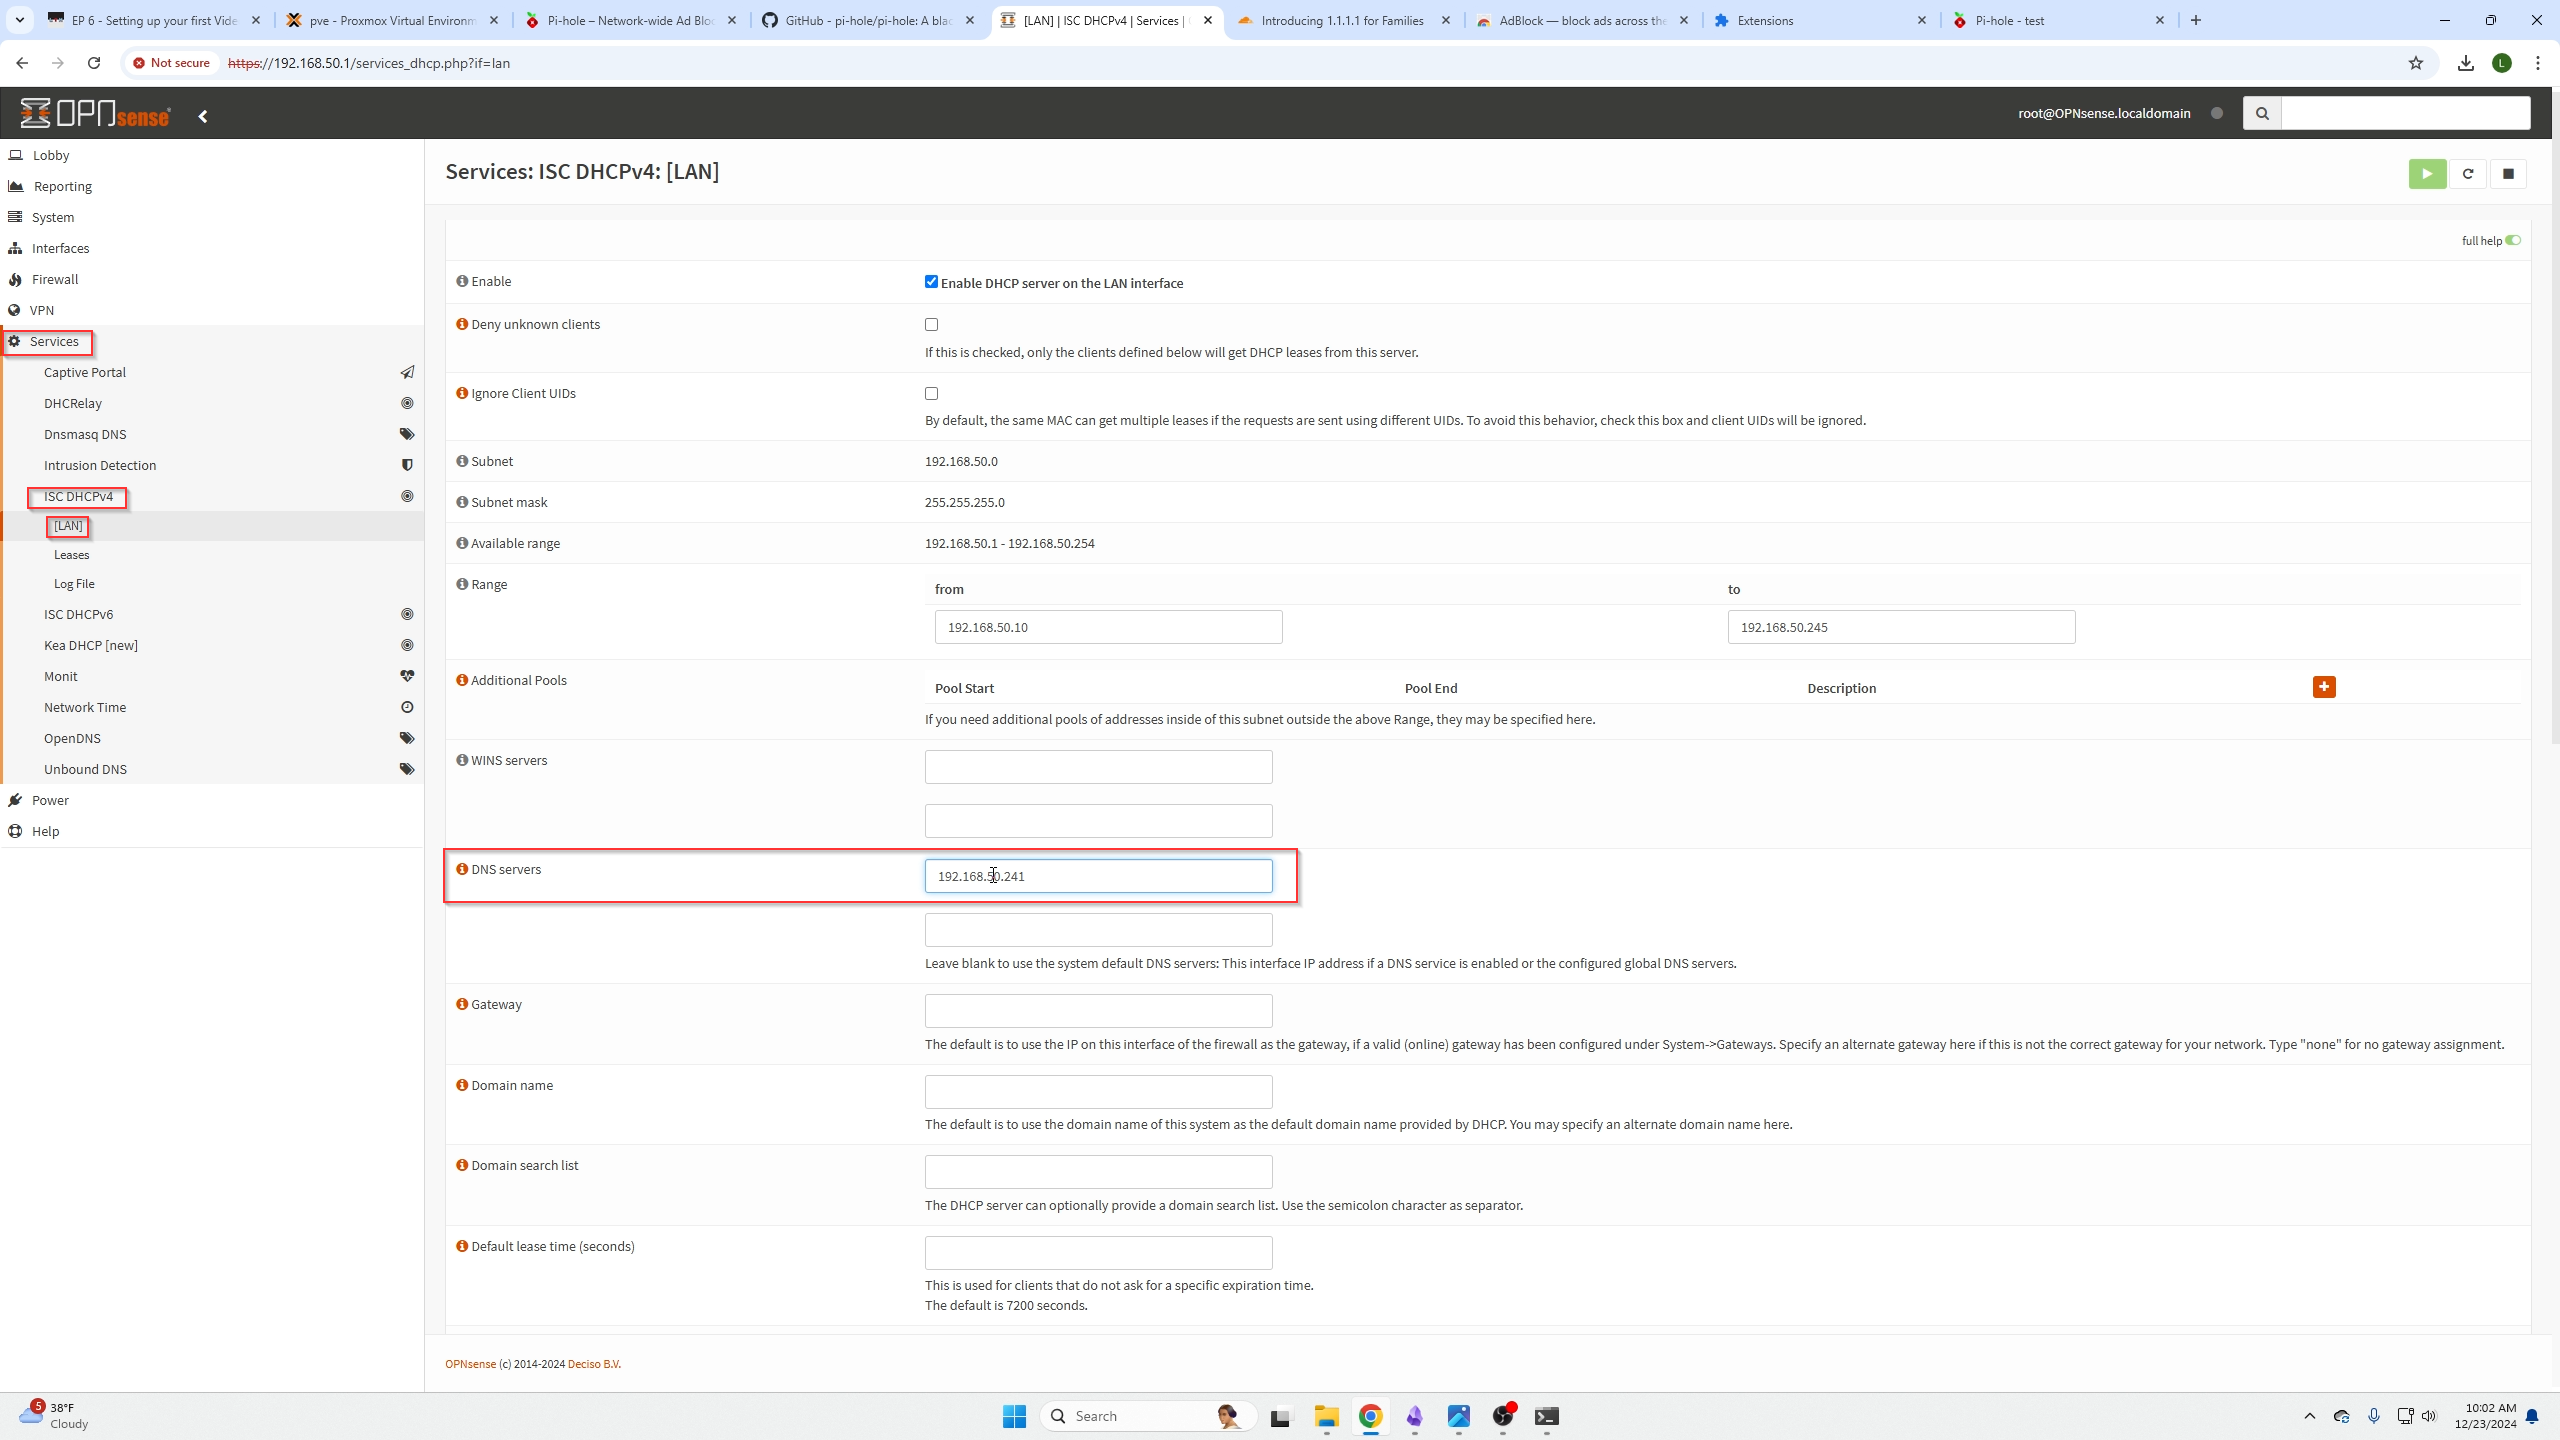The image size is (2560, 1440).
Task: Restart the DHCP service with the reload icon
Action: coord(2468,174)
